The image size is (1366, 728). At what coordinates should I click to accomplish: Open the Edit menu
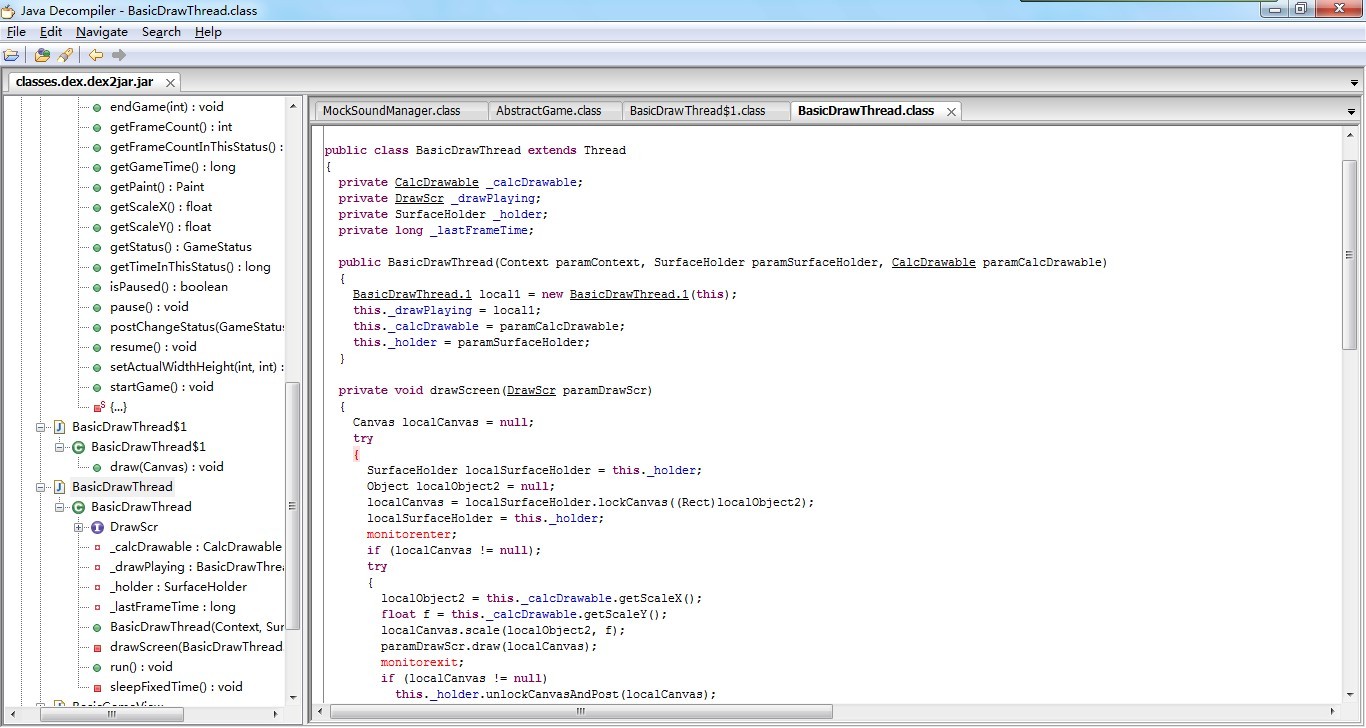pos(51,32)
